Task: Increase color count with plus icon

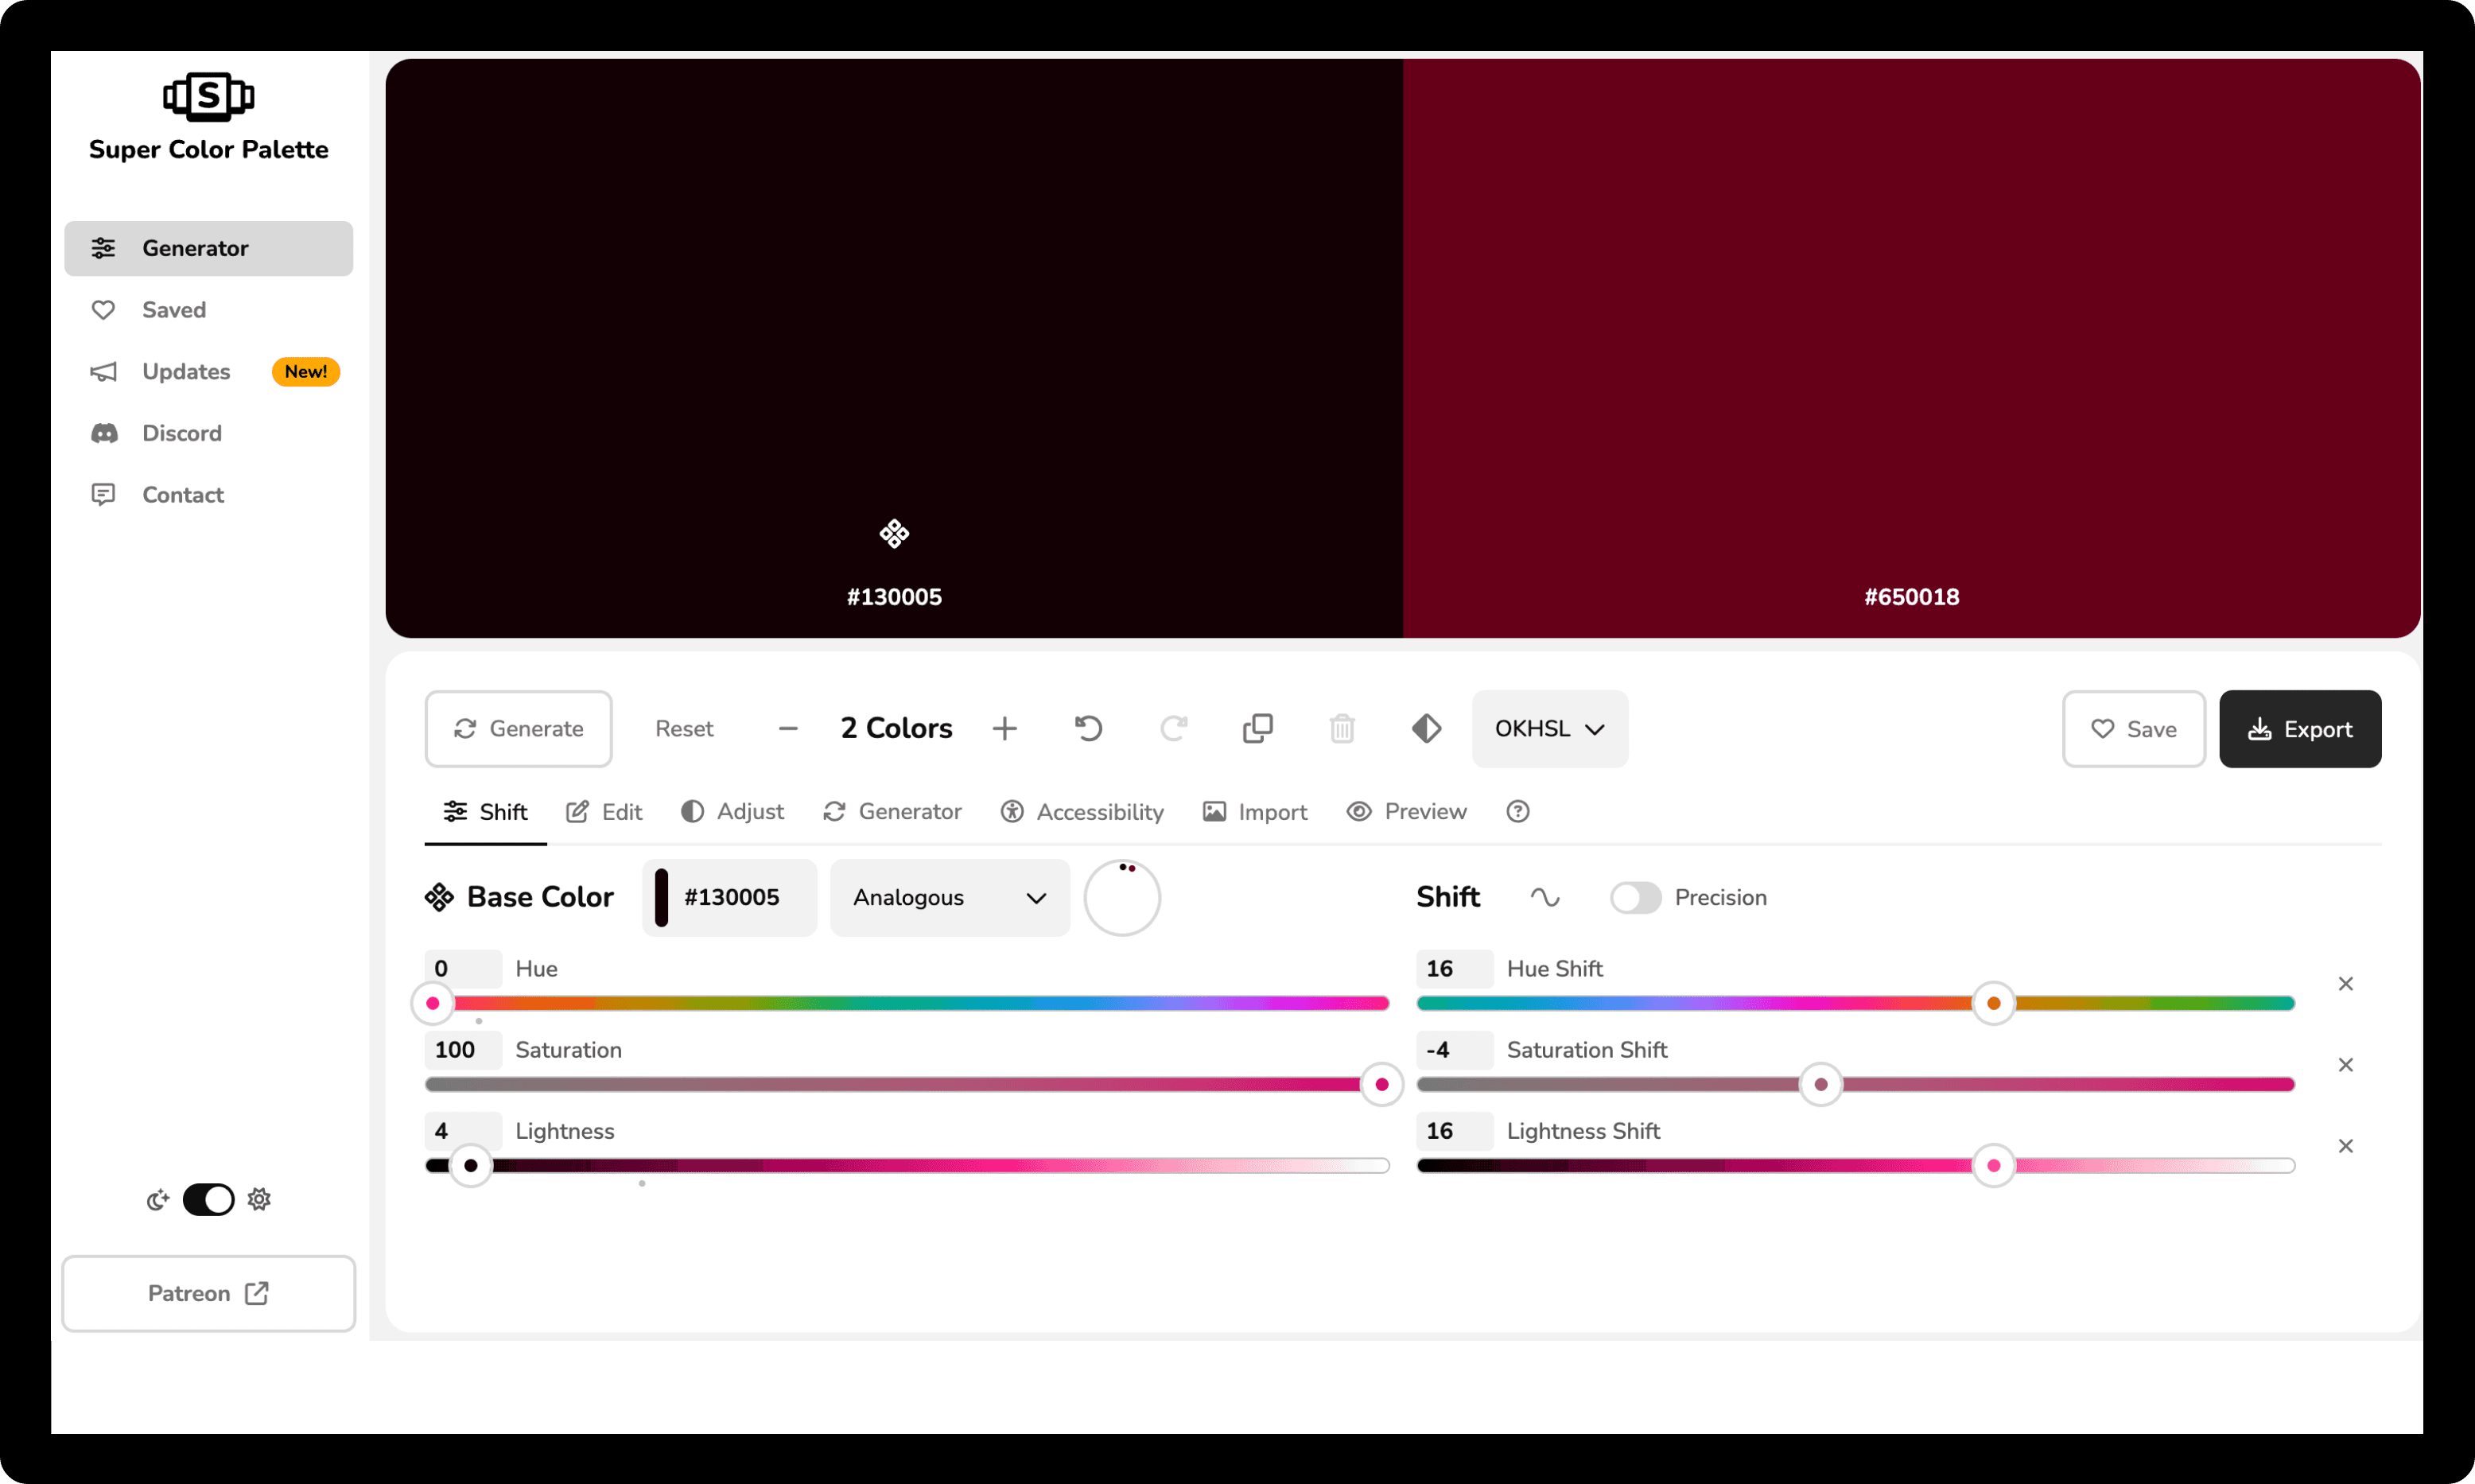Action: coord(1004,729)
